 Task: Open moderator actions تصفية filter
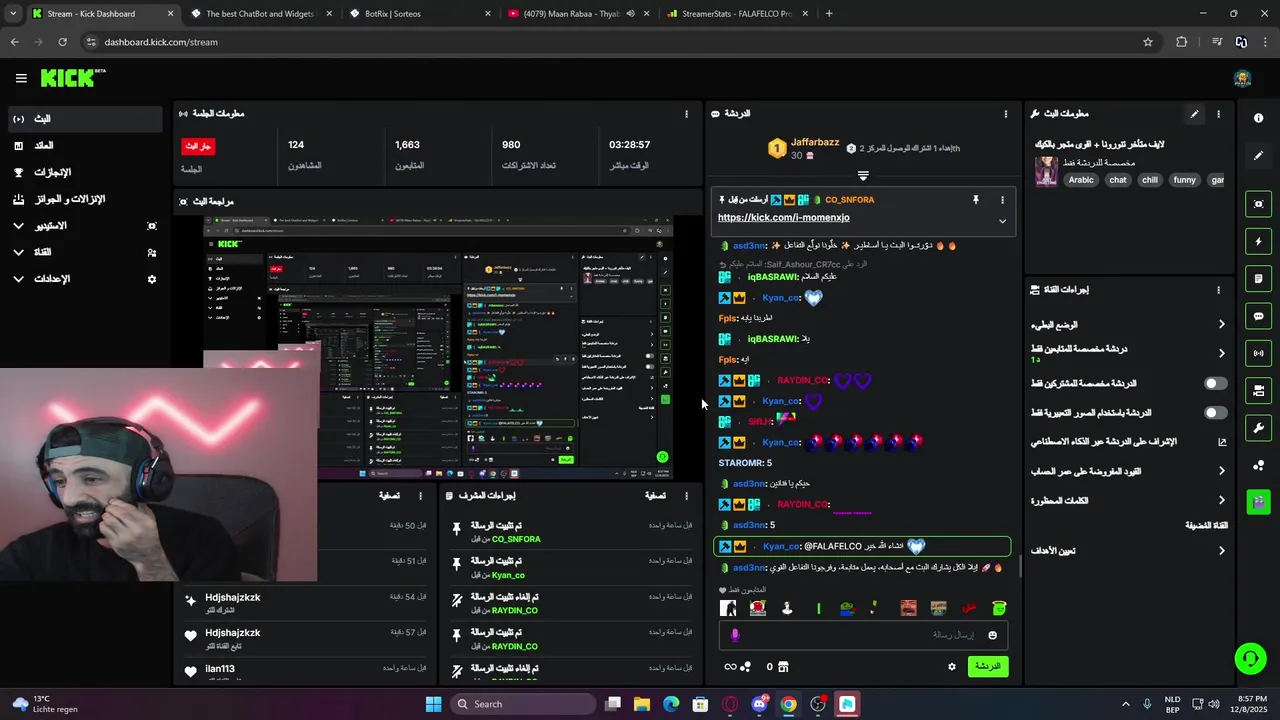coord(655,496)
